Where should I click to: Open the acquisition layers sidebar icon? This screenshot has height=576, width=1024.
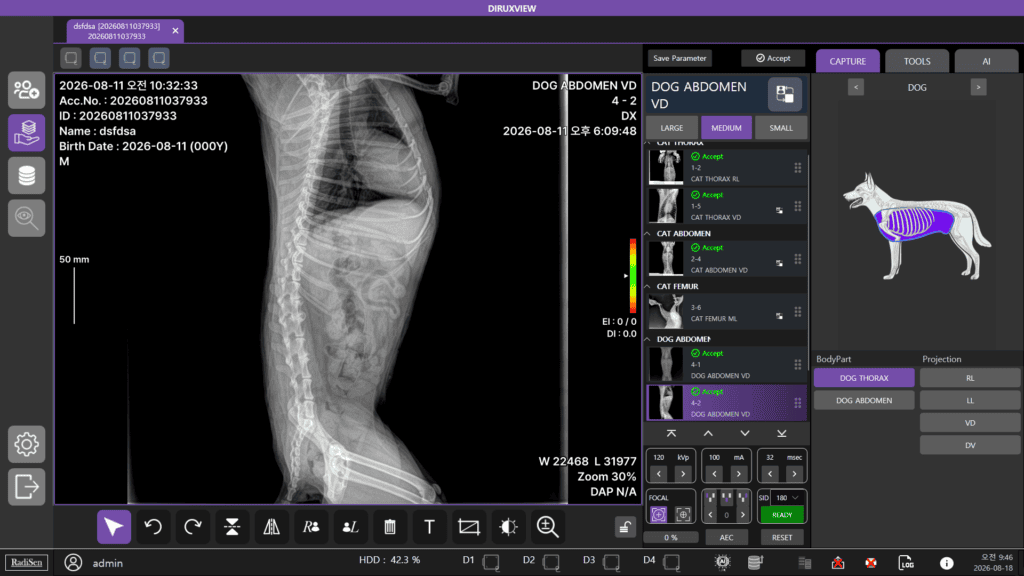click(27, 133)
